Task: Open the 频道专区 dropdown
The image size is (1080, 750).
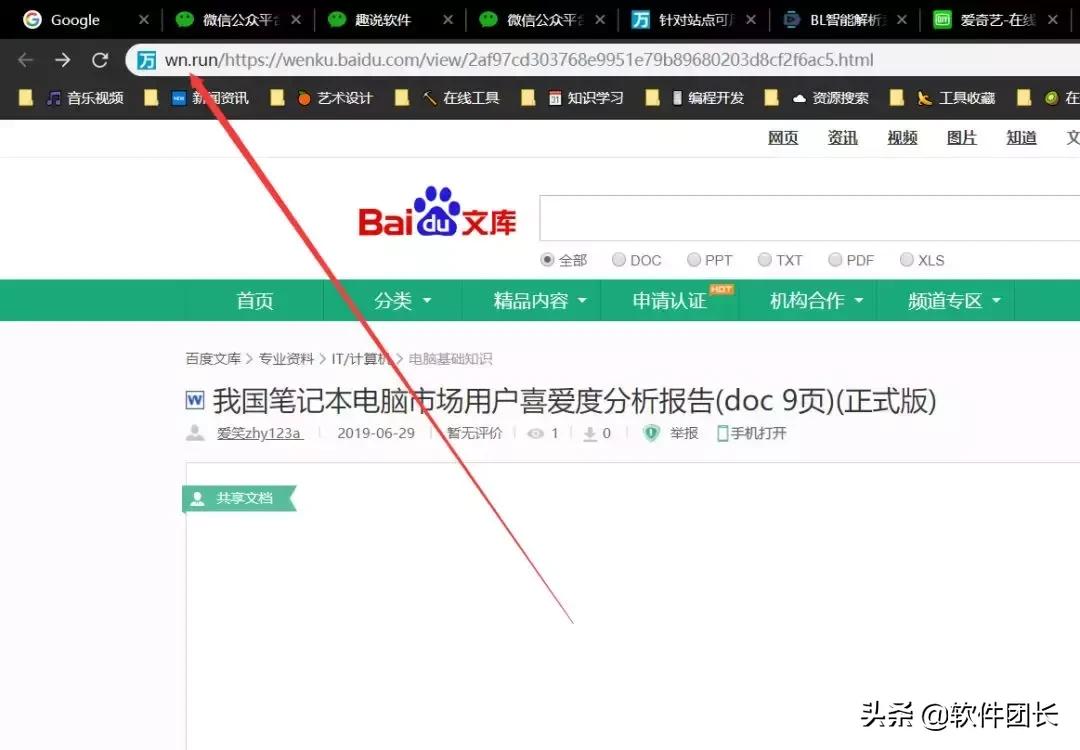Action: coord(947,300)
